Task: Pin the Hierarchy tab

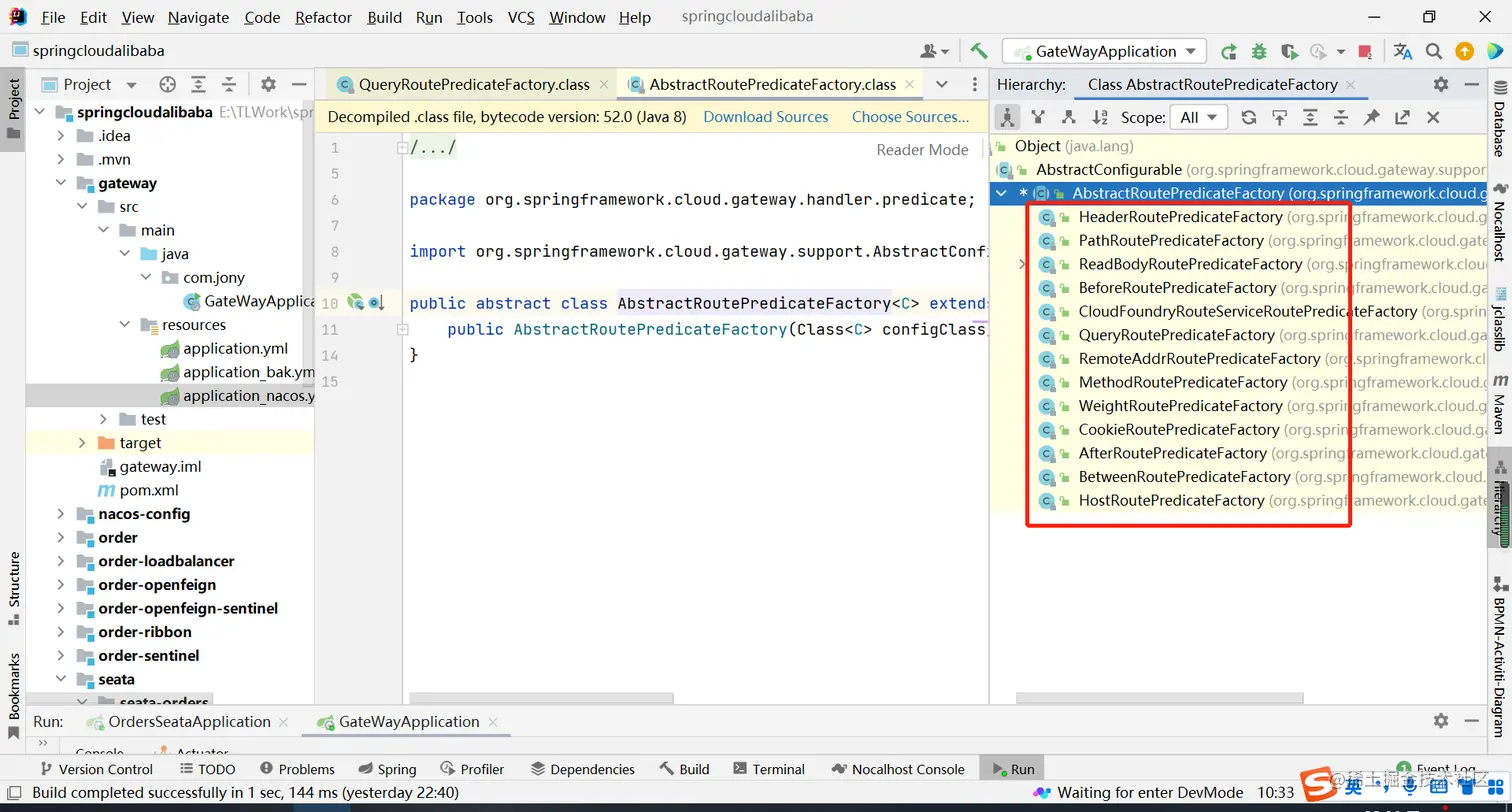Action: click(1372, 117)
